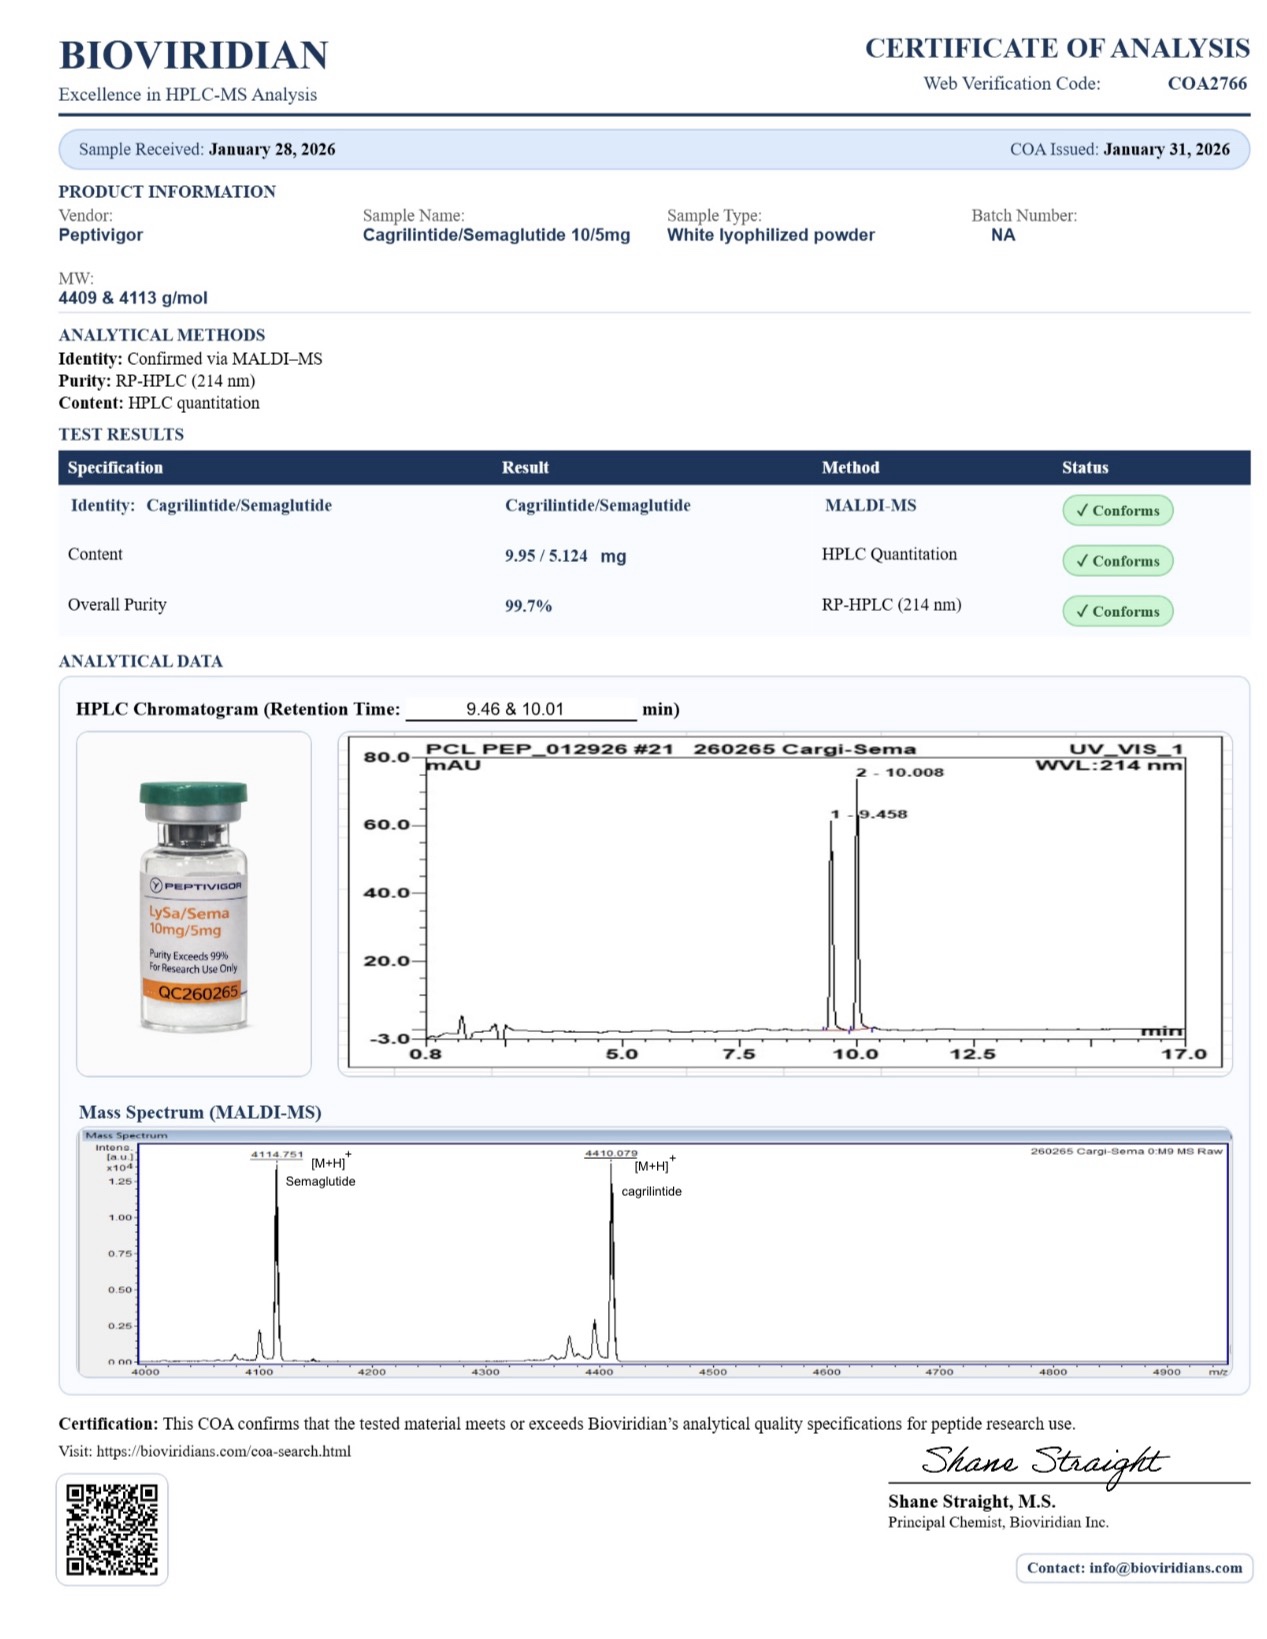1267x1639 pixels.
Task: Click peak 2 label at 10.008
Action: pyautogui.click(x=900, y=772)
